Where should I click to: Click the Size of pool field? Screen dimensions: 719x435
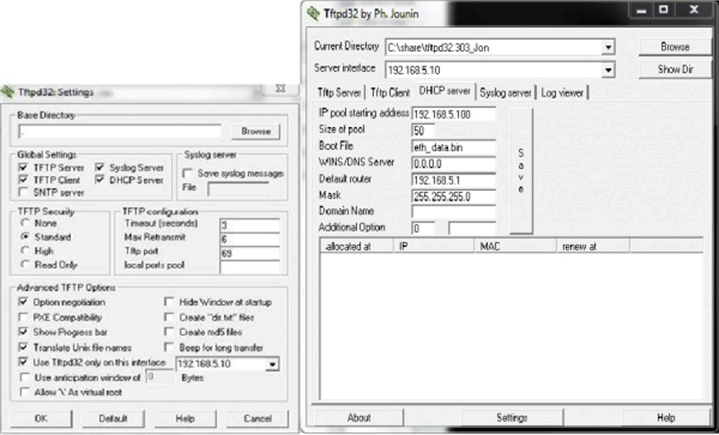point(423,131)
